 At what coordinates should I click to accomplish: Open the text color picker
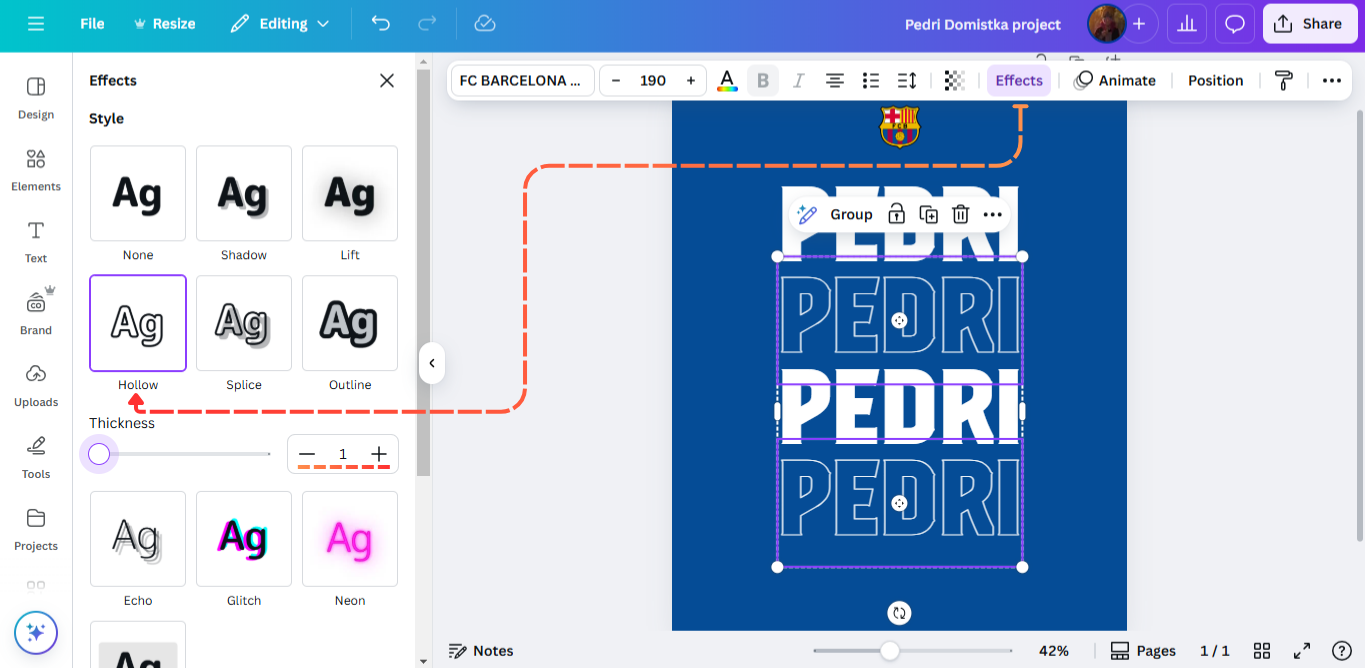pyautogui.click(x=727, y=81)
